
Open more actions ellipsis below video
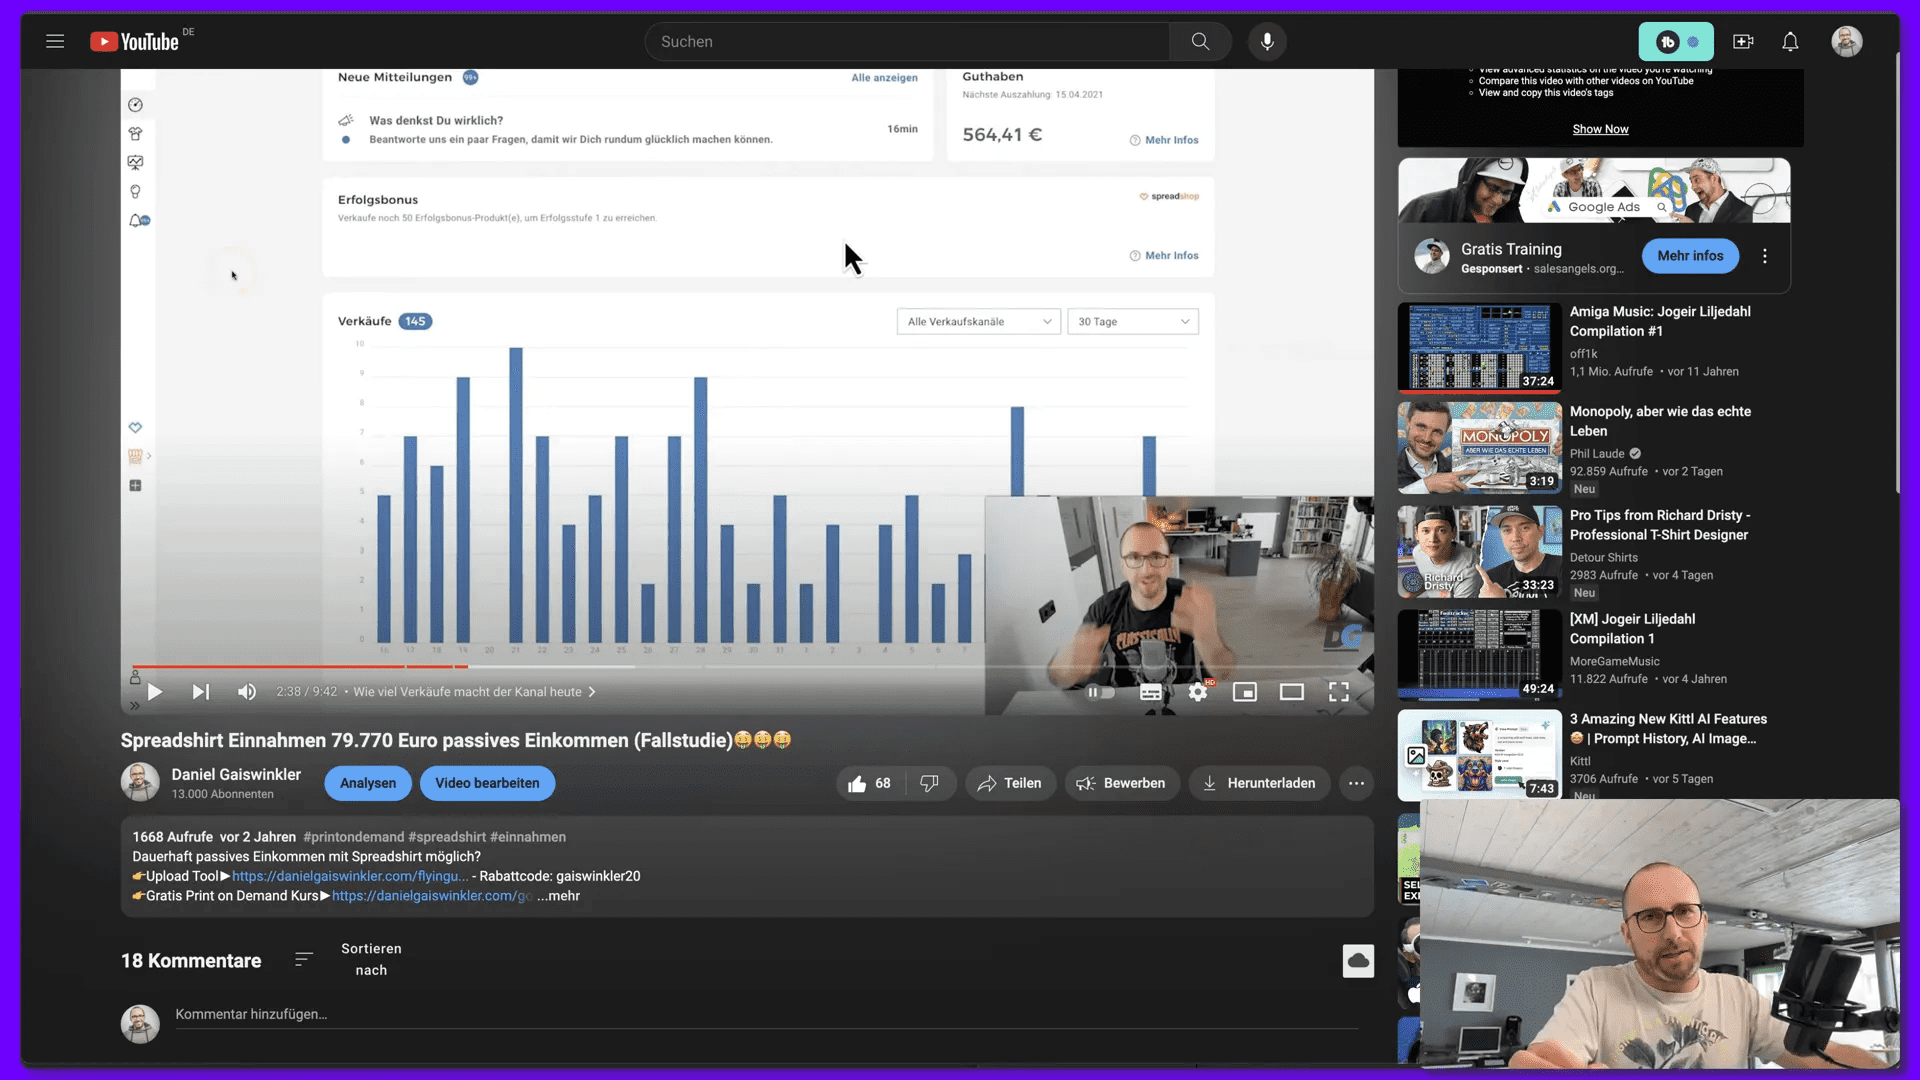point(1356,783)
